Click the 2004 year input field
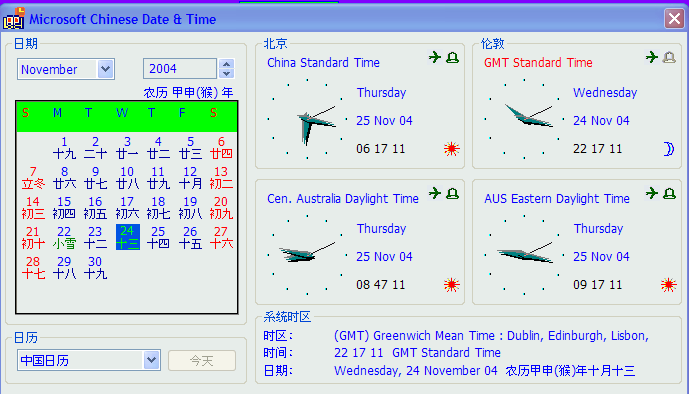689x394 pixels. [x=180, y=69]
